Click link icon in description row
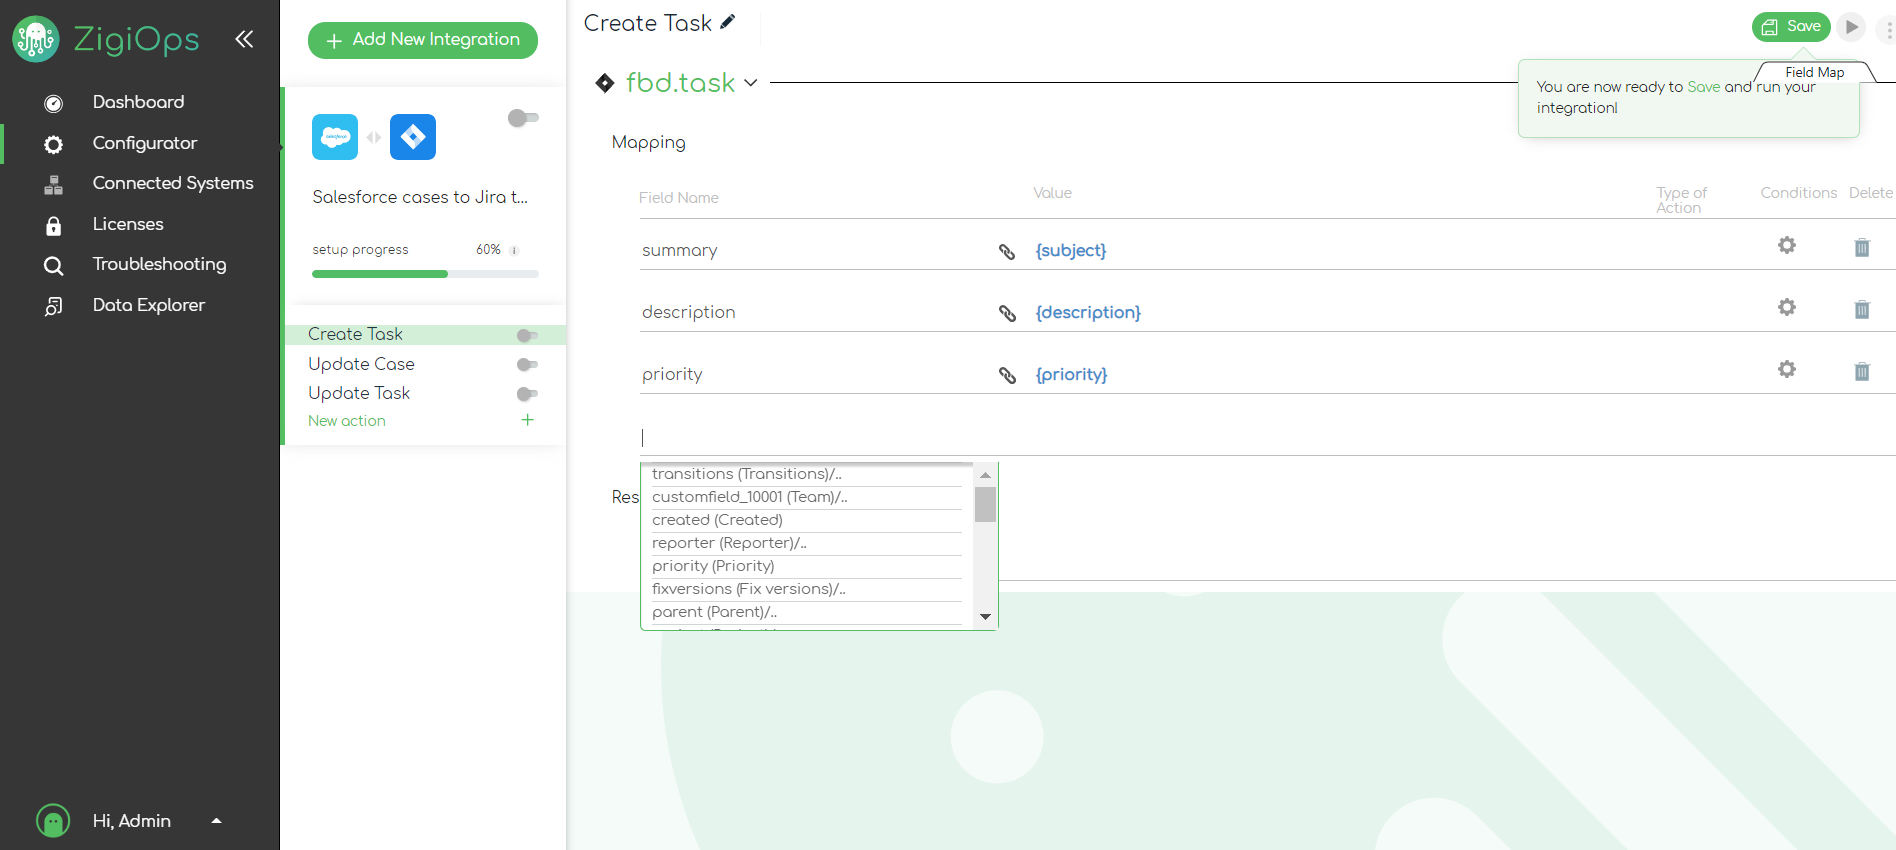Screen dimensions: 1896x850 tap(1007, 313)
